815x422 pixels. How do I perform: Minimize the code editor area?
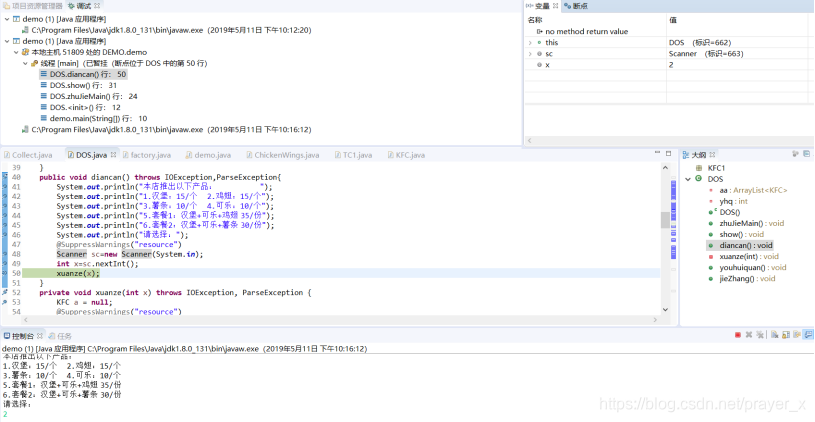coord(658,153)
